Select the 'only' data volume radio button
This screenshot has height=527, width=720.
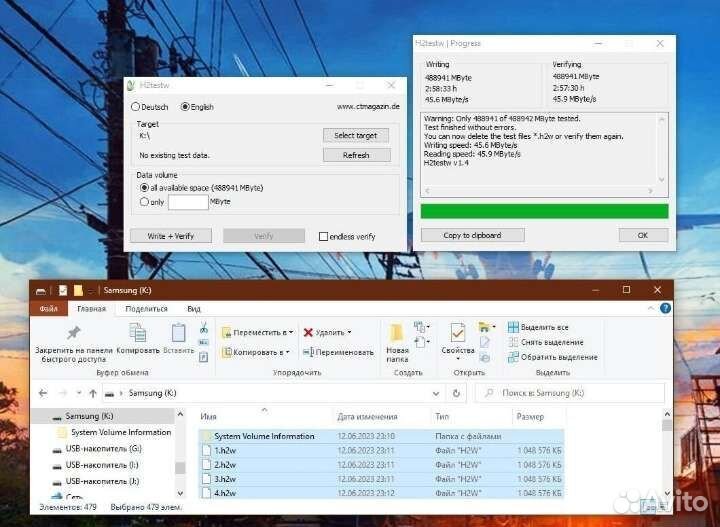click(144, 201)
